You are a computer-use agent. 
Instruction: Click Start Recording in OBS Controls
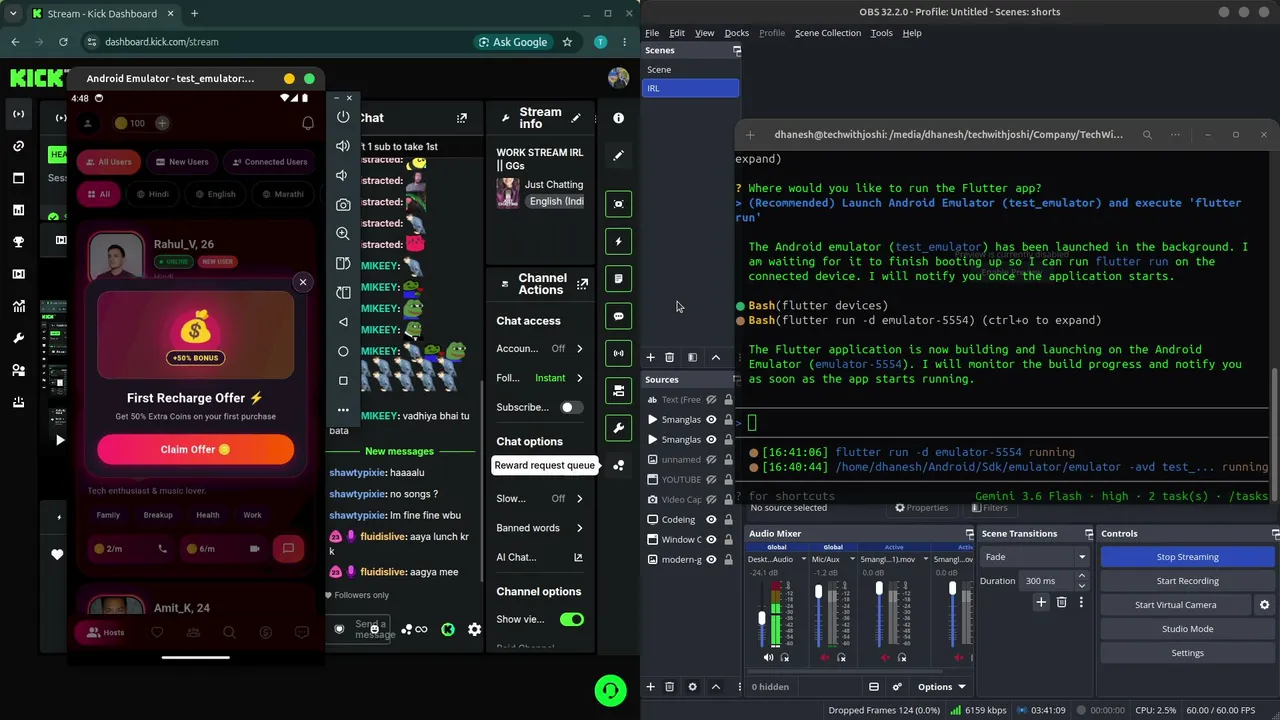(x=1187, y=581)
